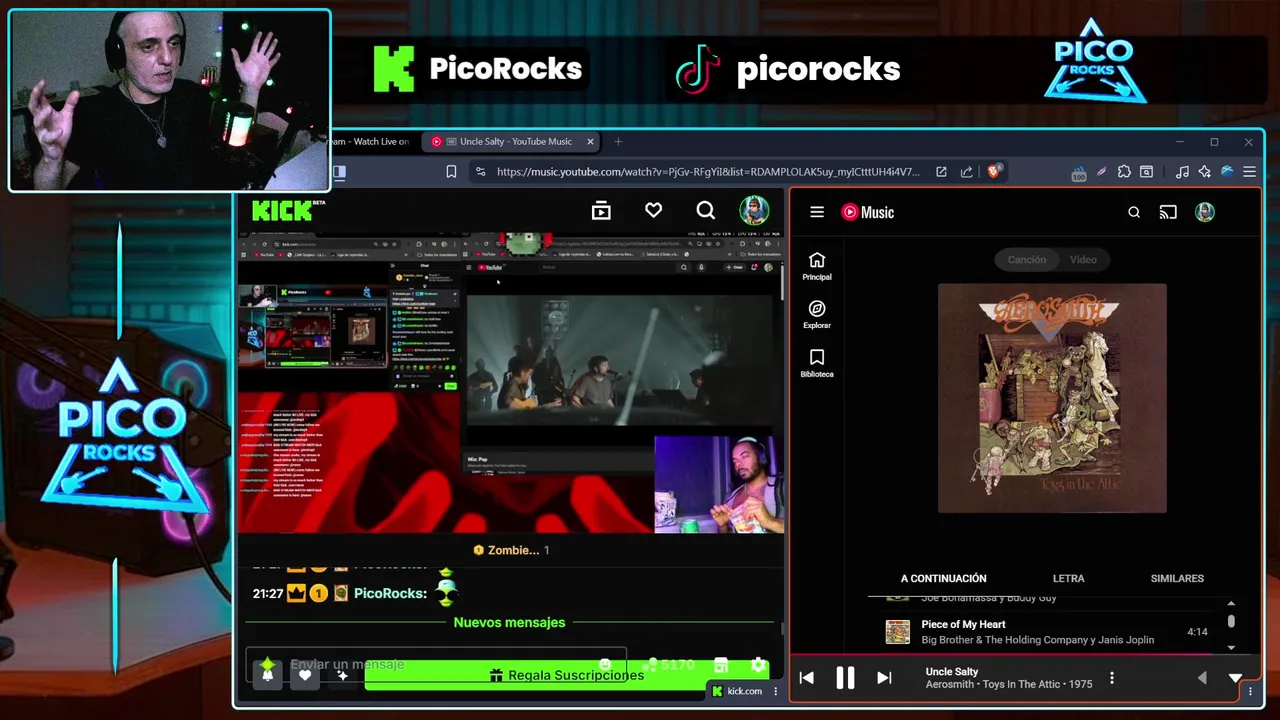The image size is (1280, 720).
Task: Click the browser address bar URL
Action: pyautogui.click(x=708, y=172)
